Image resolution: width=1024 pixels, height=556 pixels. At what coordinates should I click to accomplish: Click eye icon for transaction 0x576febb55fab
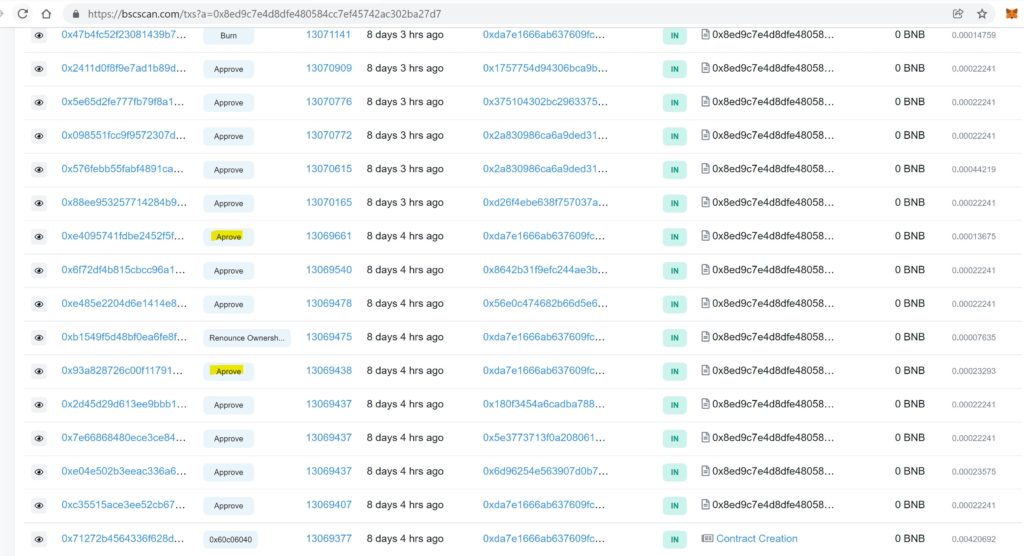pyautogui.click(x=39, y=170)
